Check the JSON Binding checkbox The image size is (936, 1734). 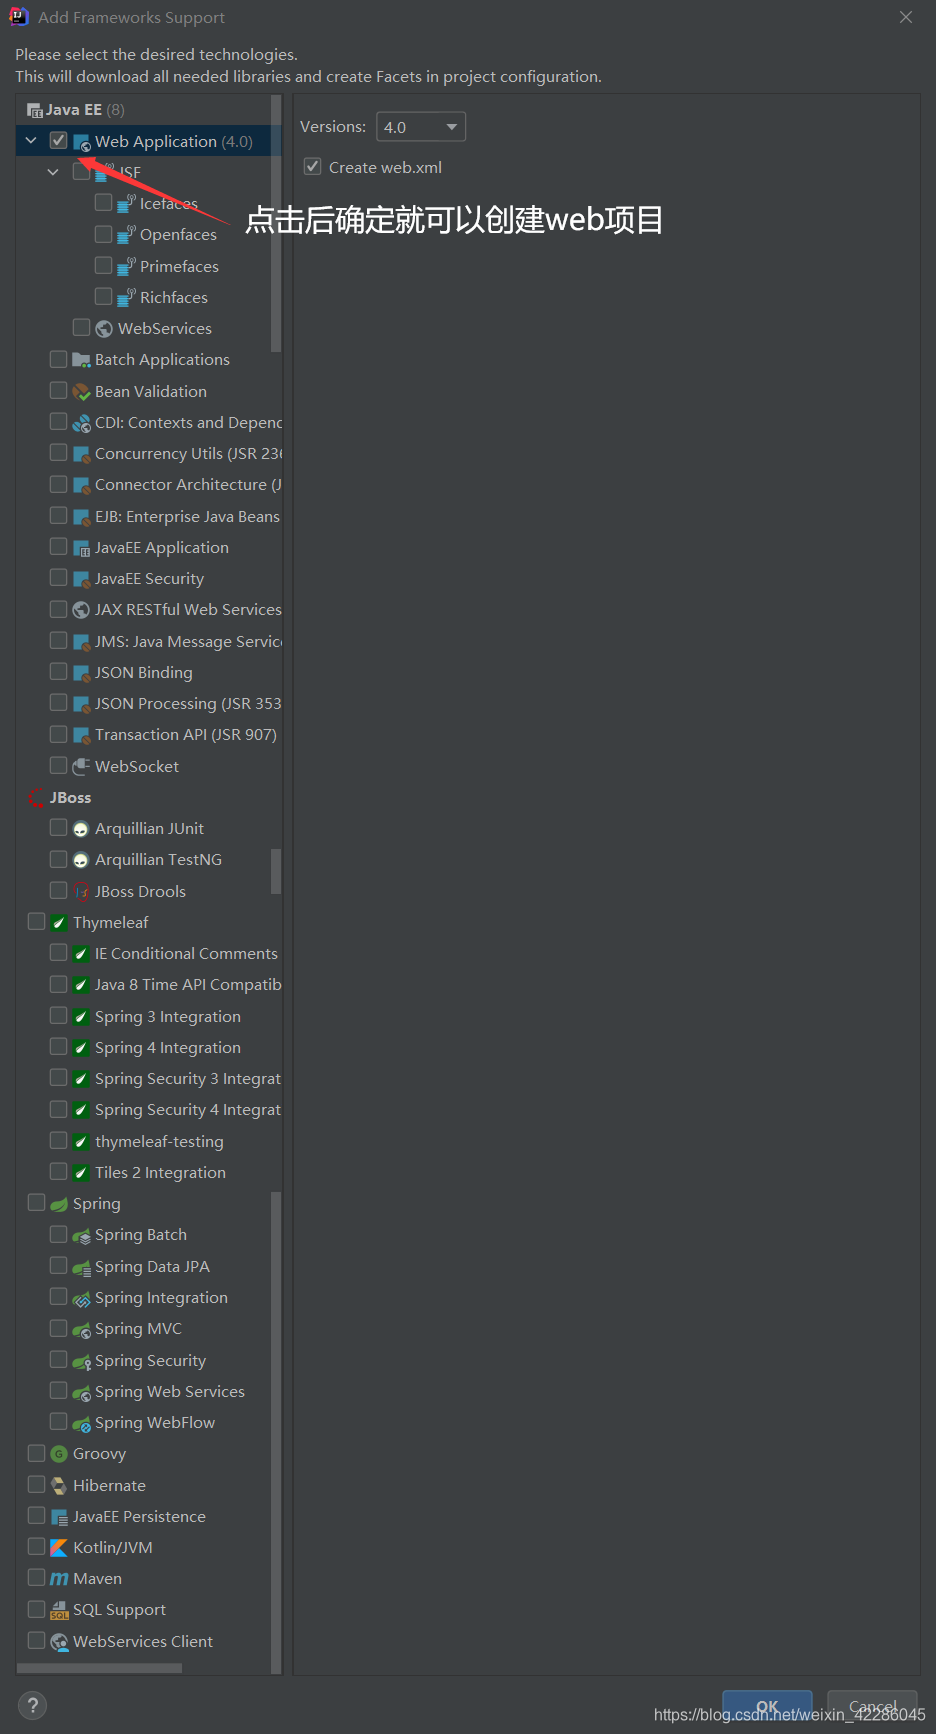[x=58, y=672]
